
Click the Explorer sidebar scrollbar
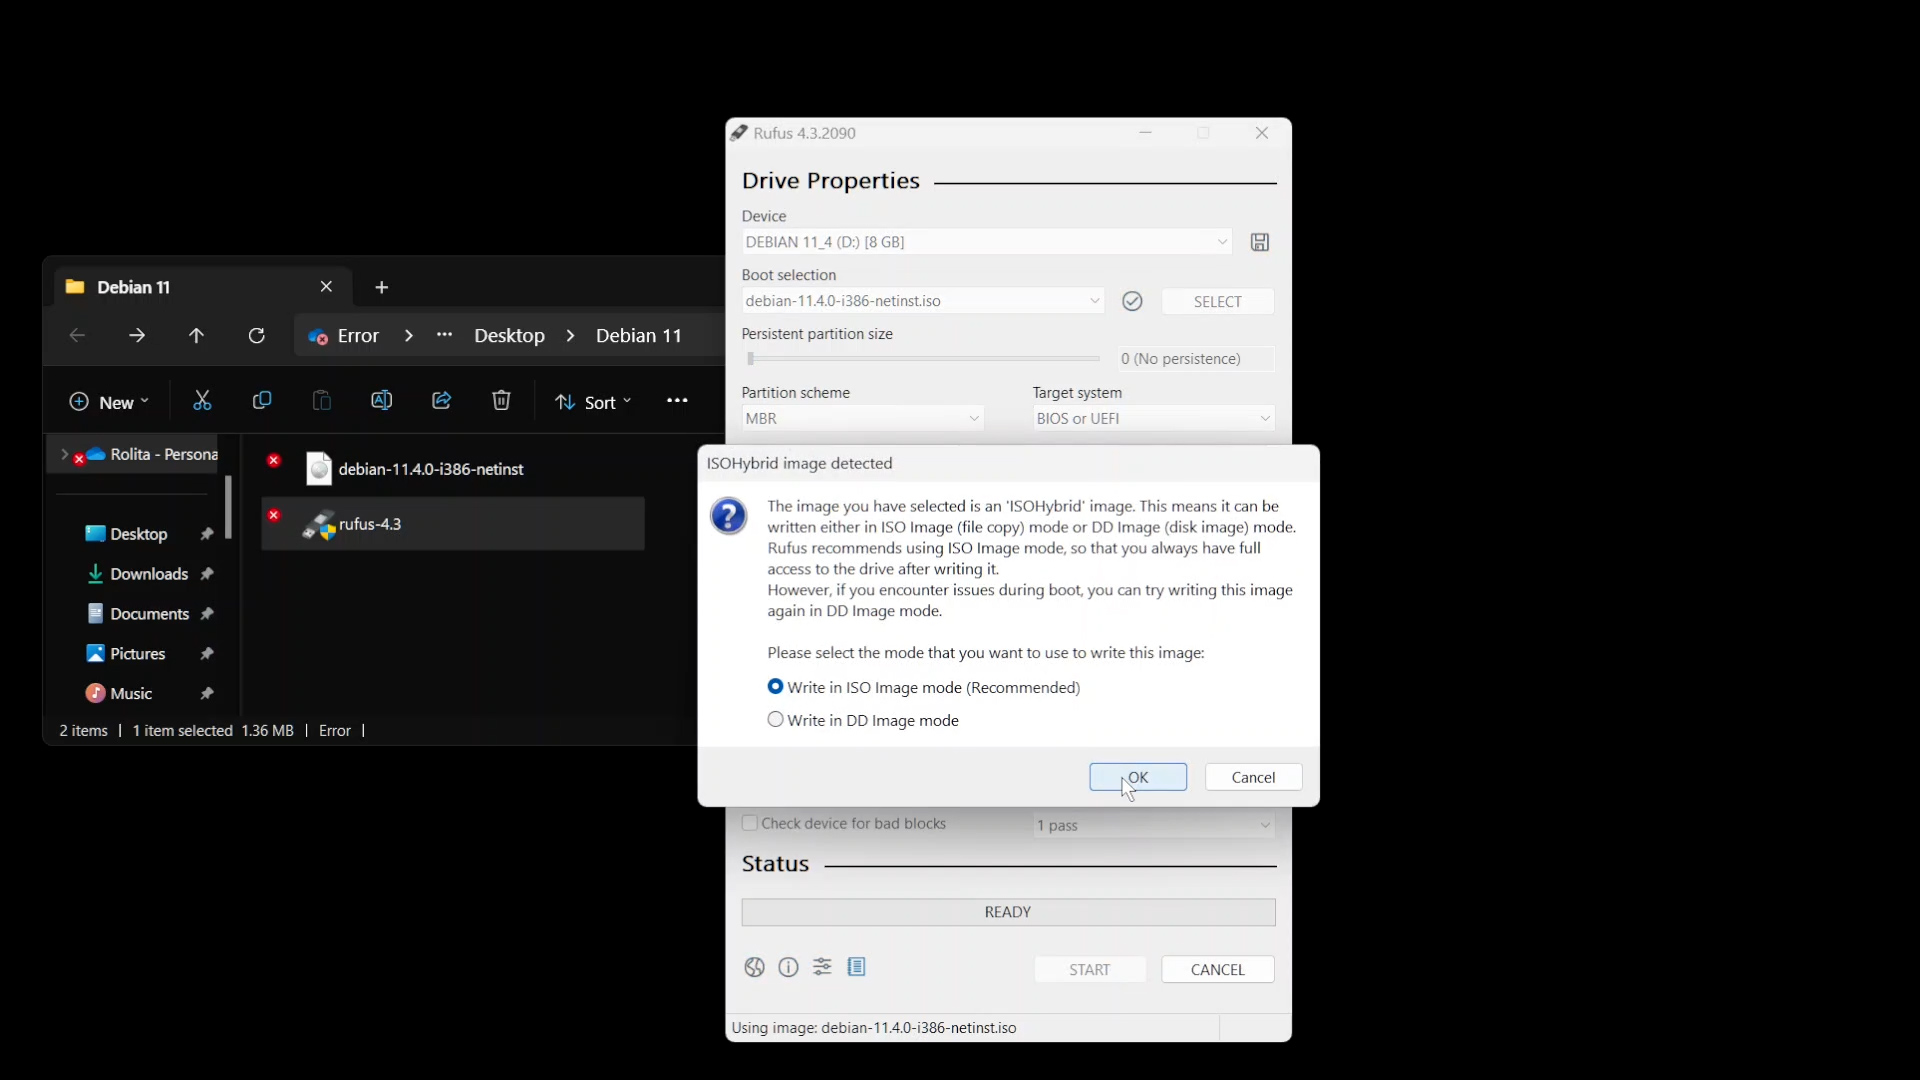coord(228,507)
